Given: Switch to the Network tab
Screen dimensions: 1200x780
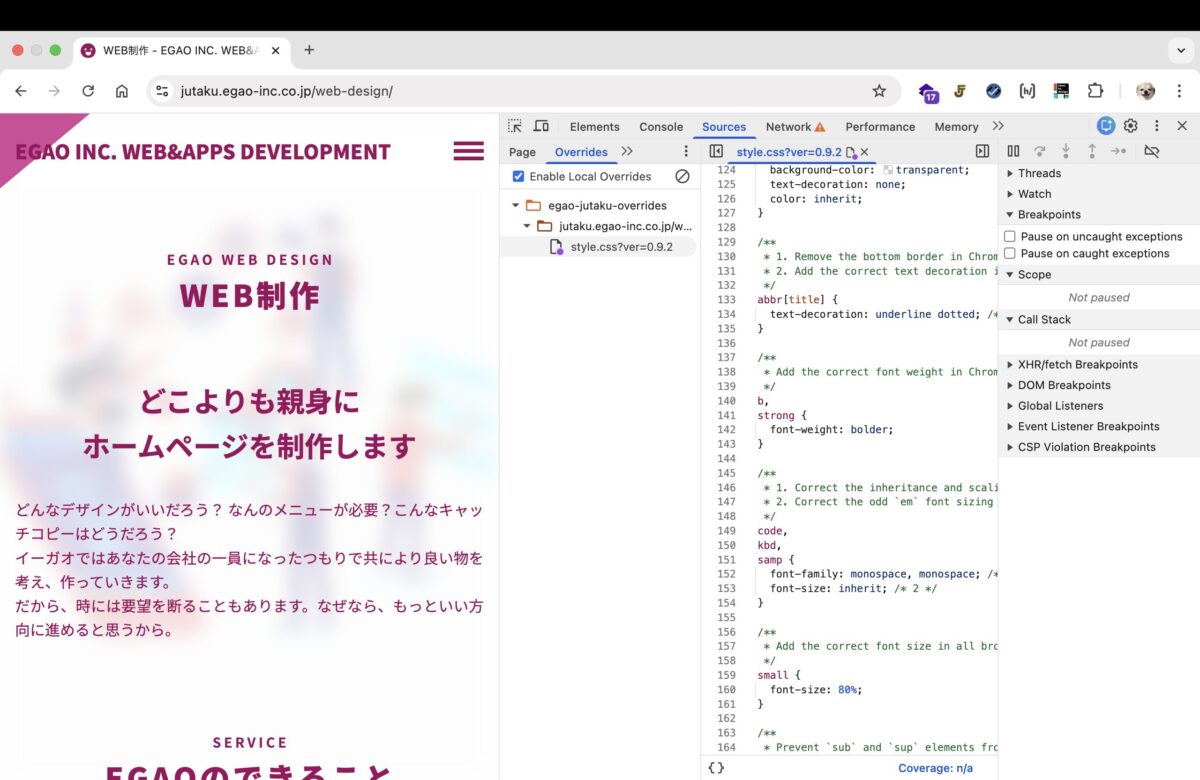Looking at the screenshot, I should 788,127.
